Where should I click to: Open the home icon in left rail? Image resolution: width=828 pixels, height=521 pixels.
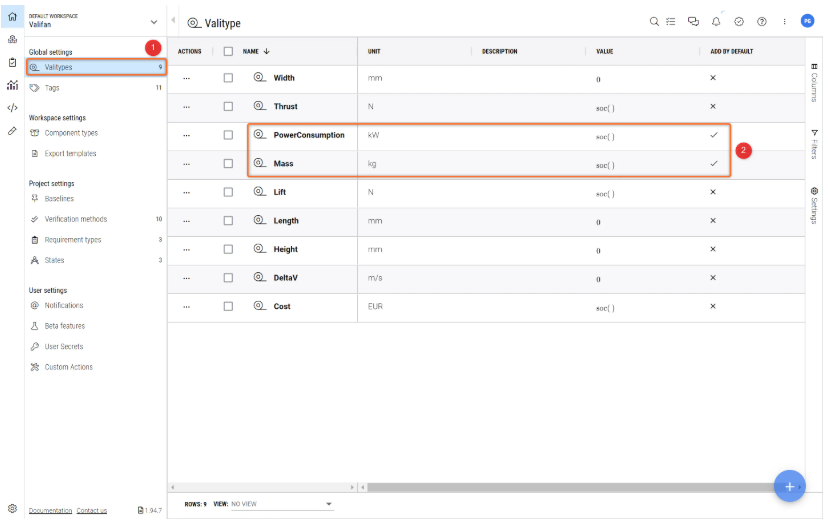[x=12, y=17]
